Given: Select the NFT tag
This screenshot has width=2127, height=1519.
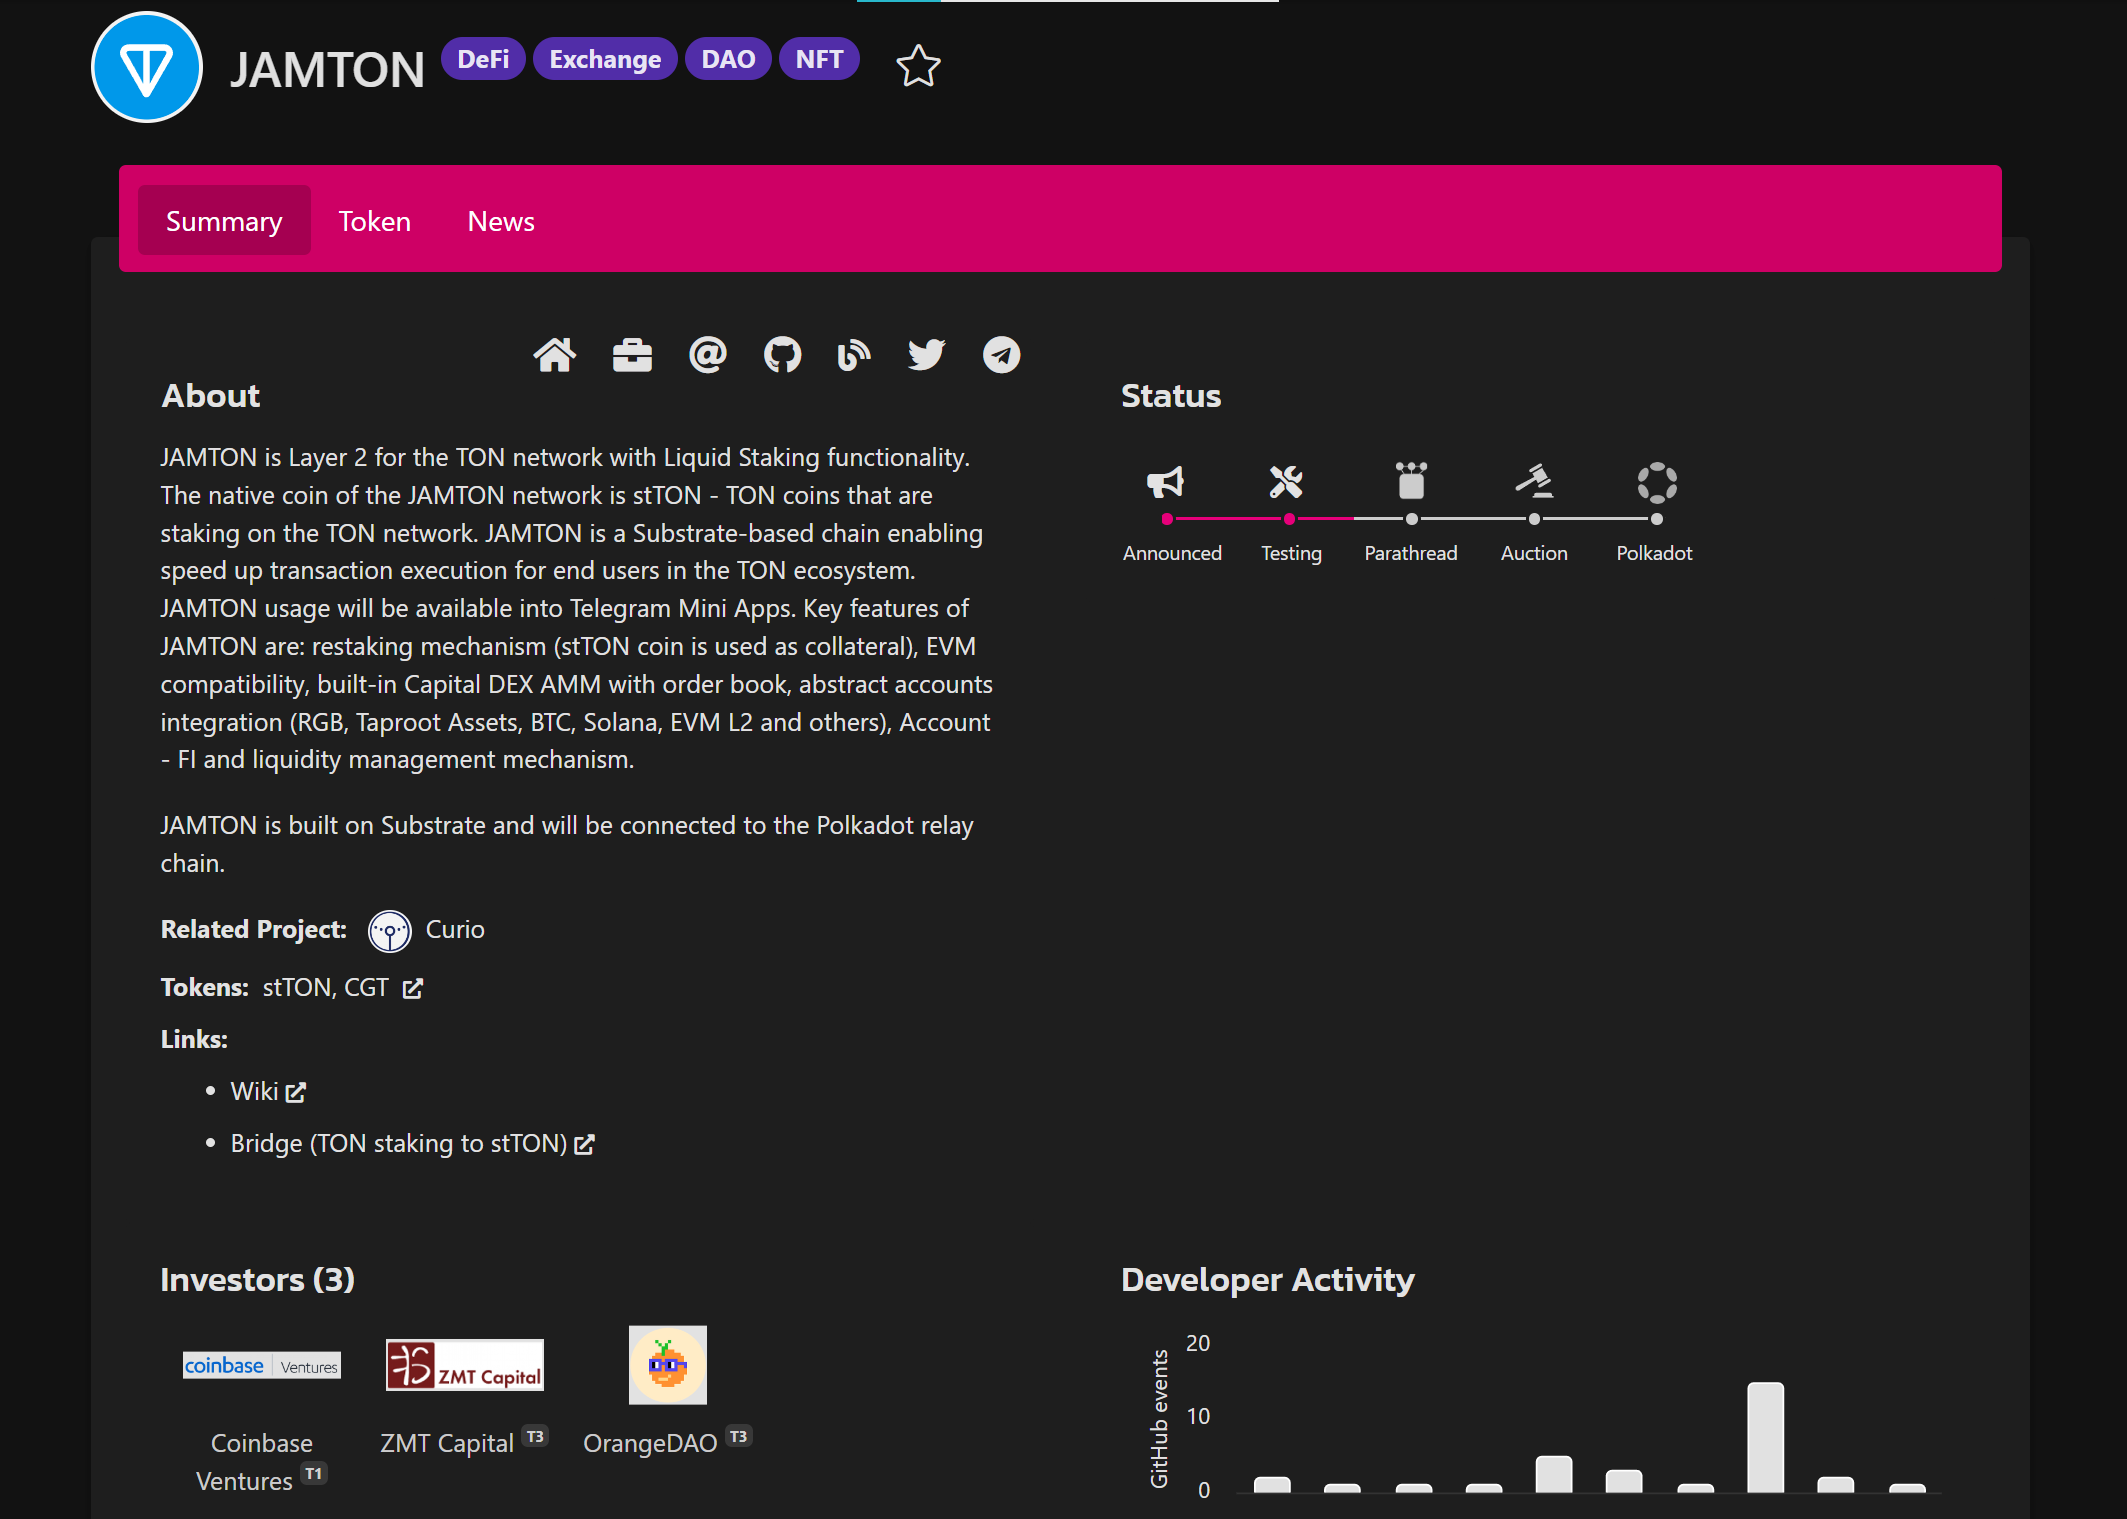Looking at the screenshot, I should click(x=819, y=59).
